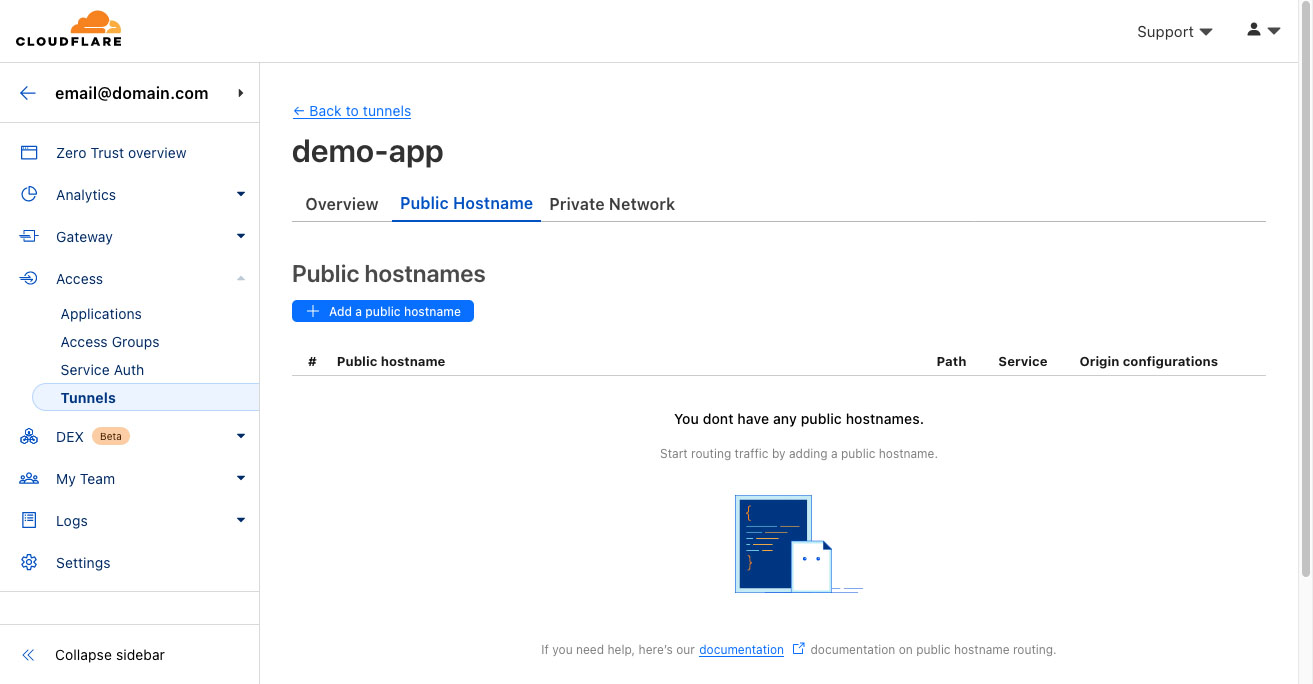1313x684 pixels.
Task: Click the My Team people icon
Action: 29,479
